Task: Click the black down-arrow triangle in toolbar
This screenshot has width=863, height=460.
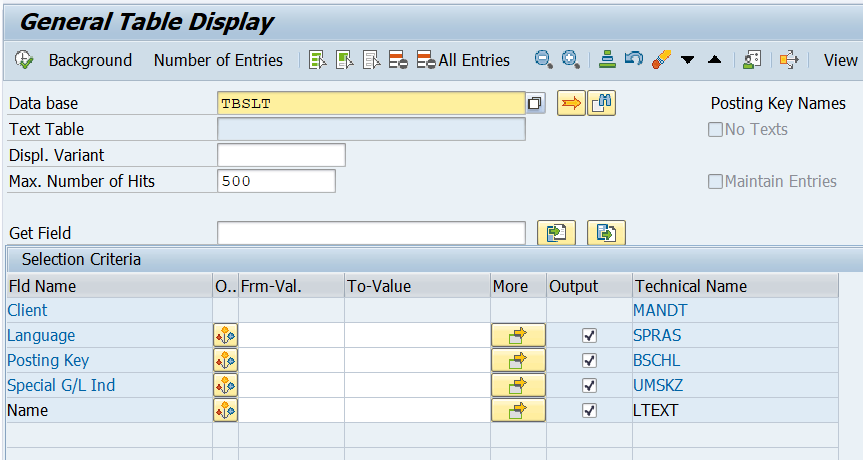Action: click(x=687, y=60)
